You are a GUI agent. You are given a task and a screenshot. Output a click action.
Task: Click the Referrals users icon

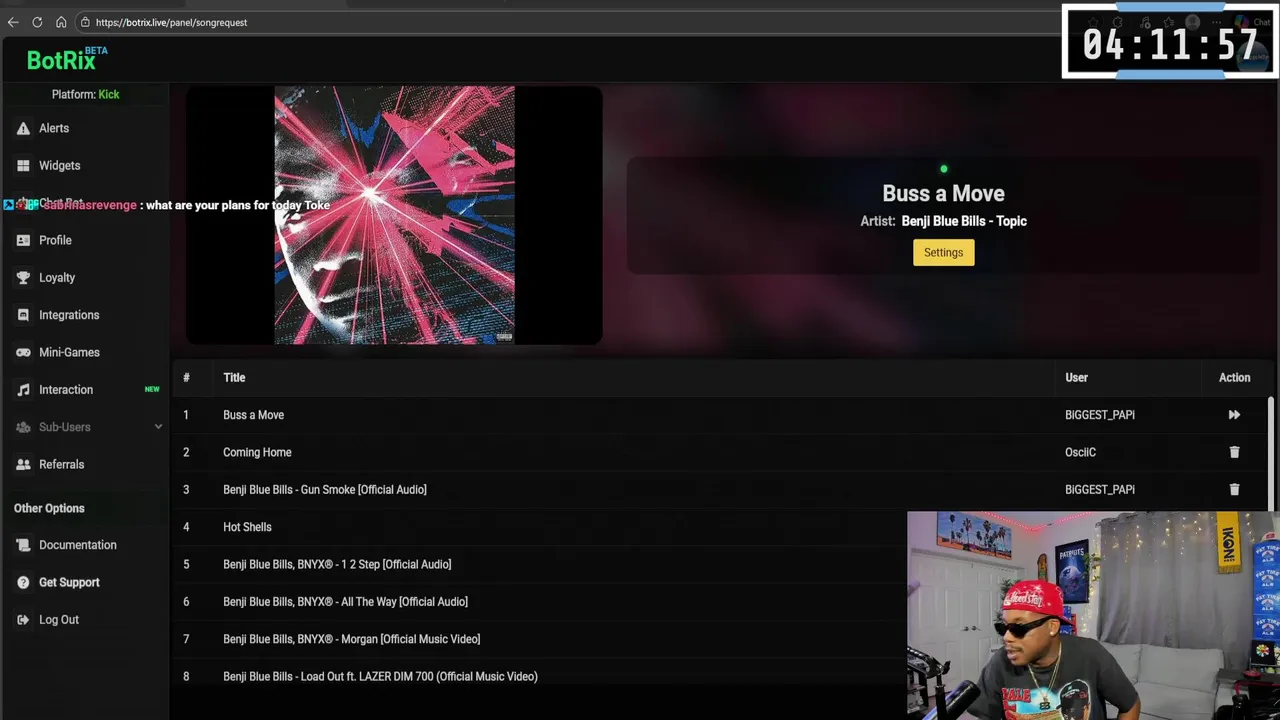pos(23,465)
